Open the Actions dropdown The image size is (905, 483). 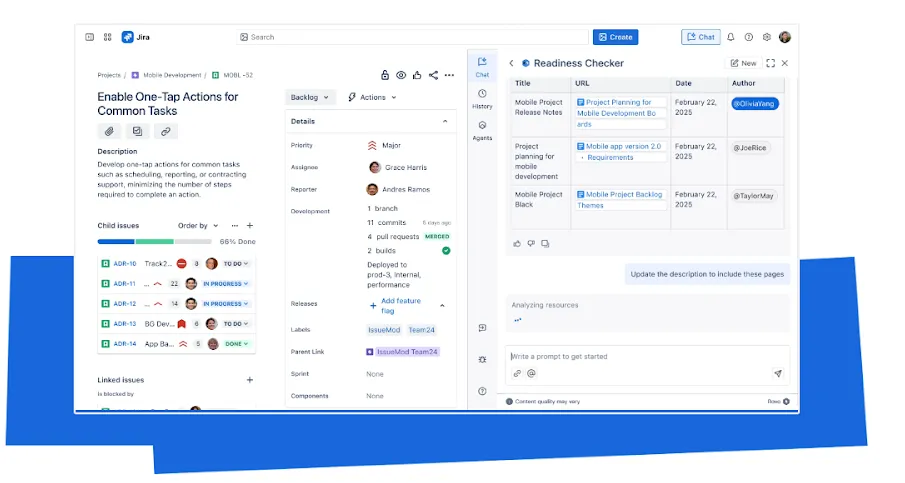pyautogui.click(x=372, y=98)
